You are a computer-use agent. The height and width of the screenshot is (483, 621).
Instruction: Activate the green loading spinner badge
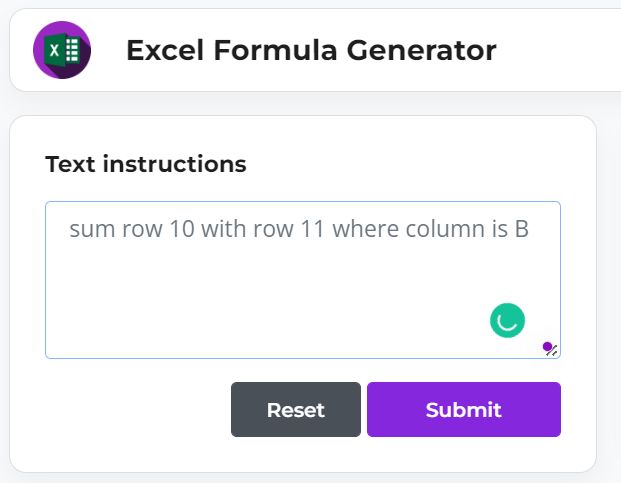tap(507, 320)
